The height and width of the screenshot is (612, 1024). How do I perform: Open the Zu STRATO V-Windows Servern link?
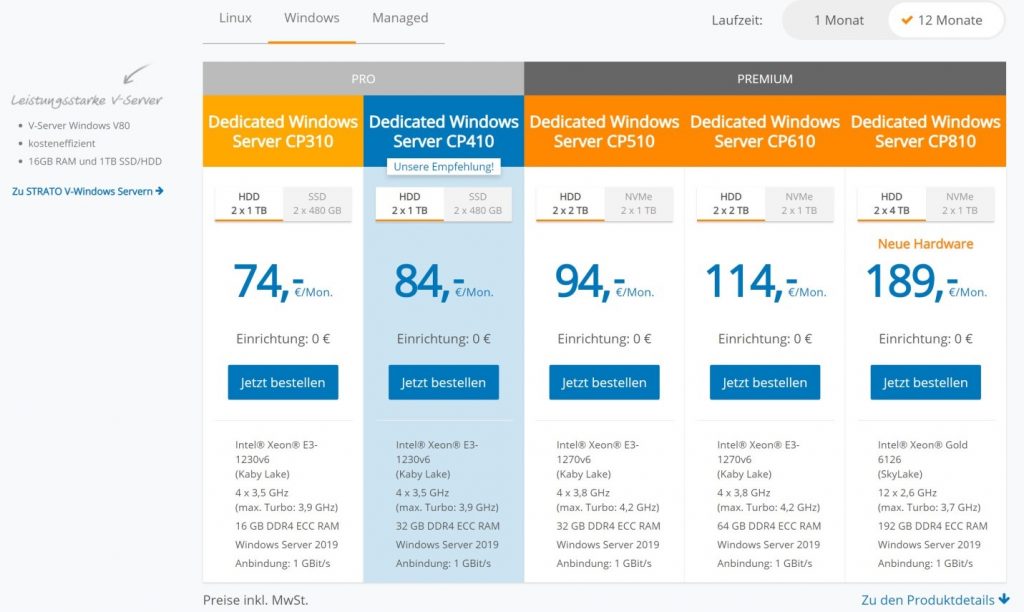tap(88, 191)
